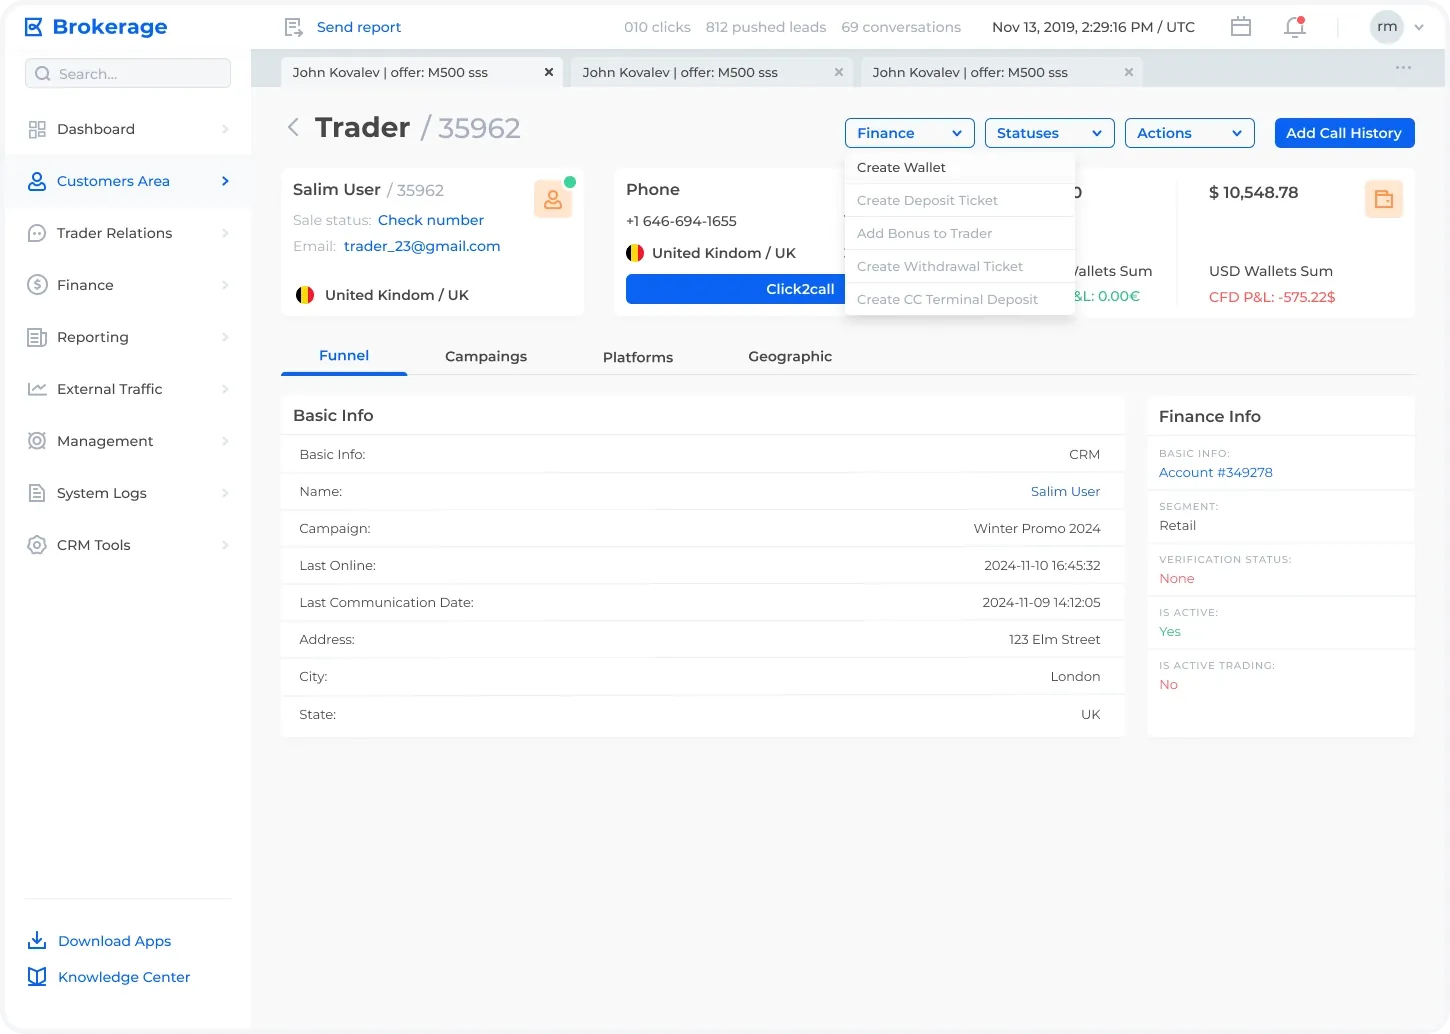Switch to the Geographic tab
This screenshot has height=1034, width=1450.
790,356
